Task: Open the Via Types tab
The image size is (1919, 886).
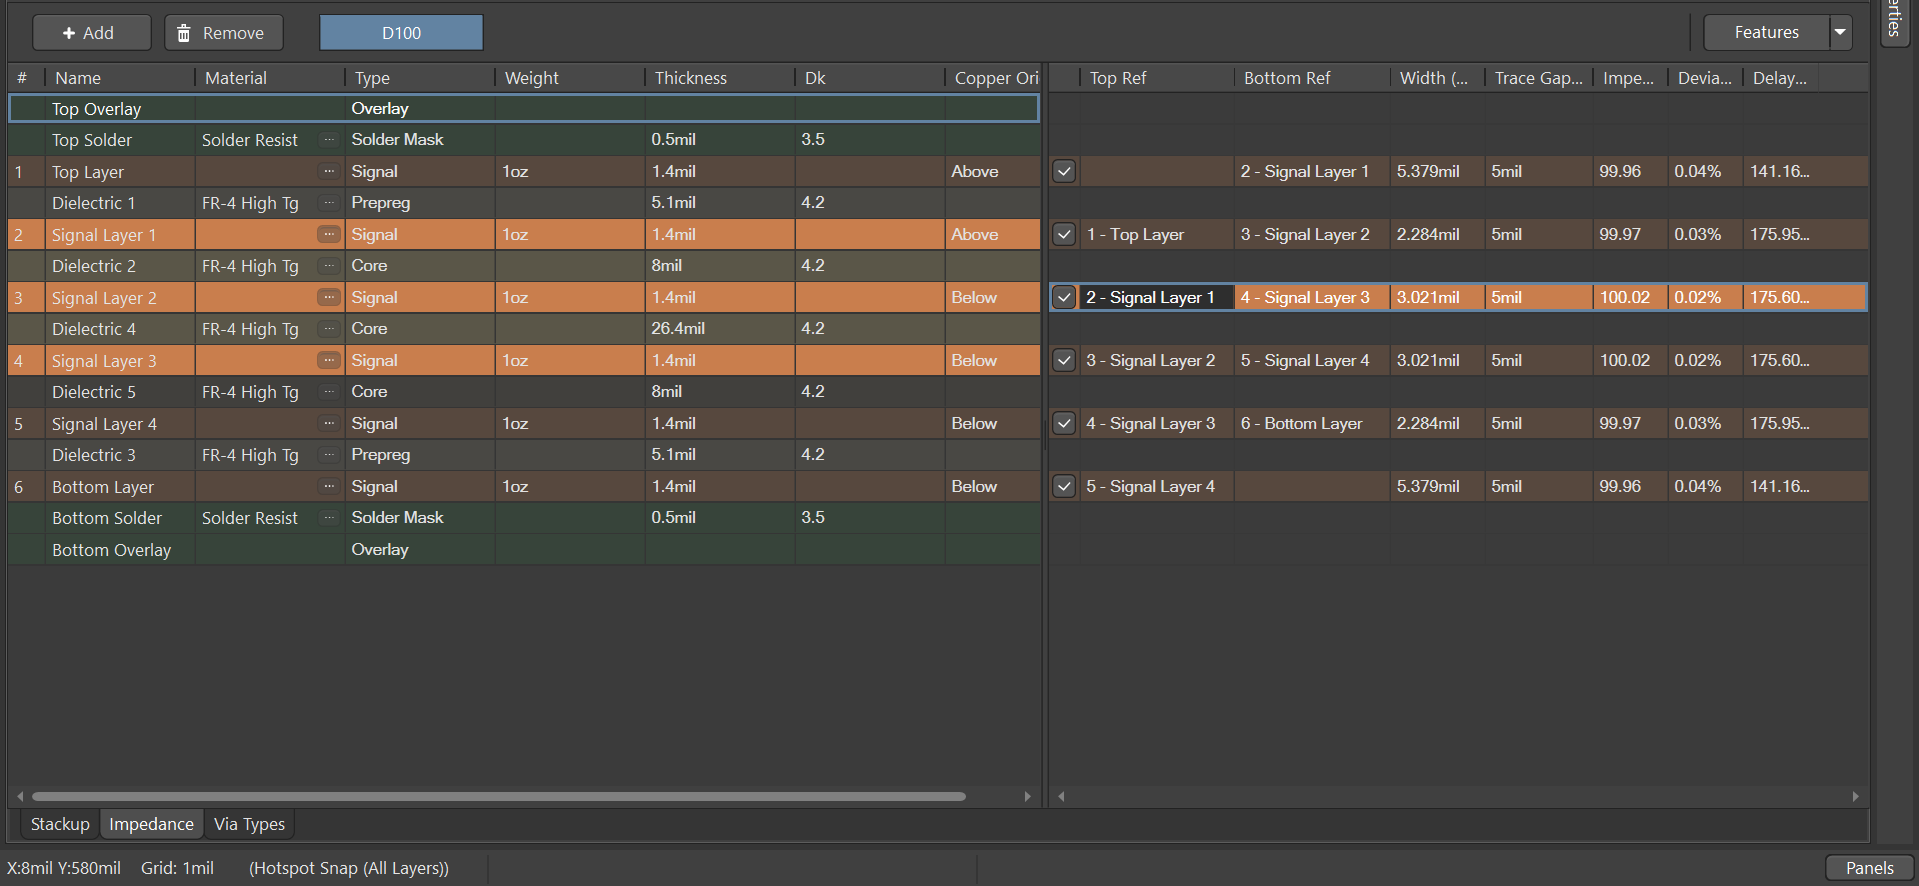Action: (x=249, y=824)
